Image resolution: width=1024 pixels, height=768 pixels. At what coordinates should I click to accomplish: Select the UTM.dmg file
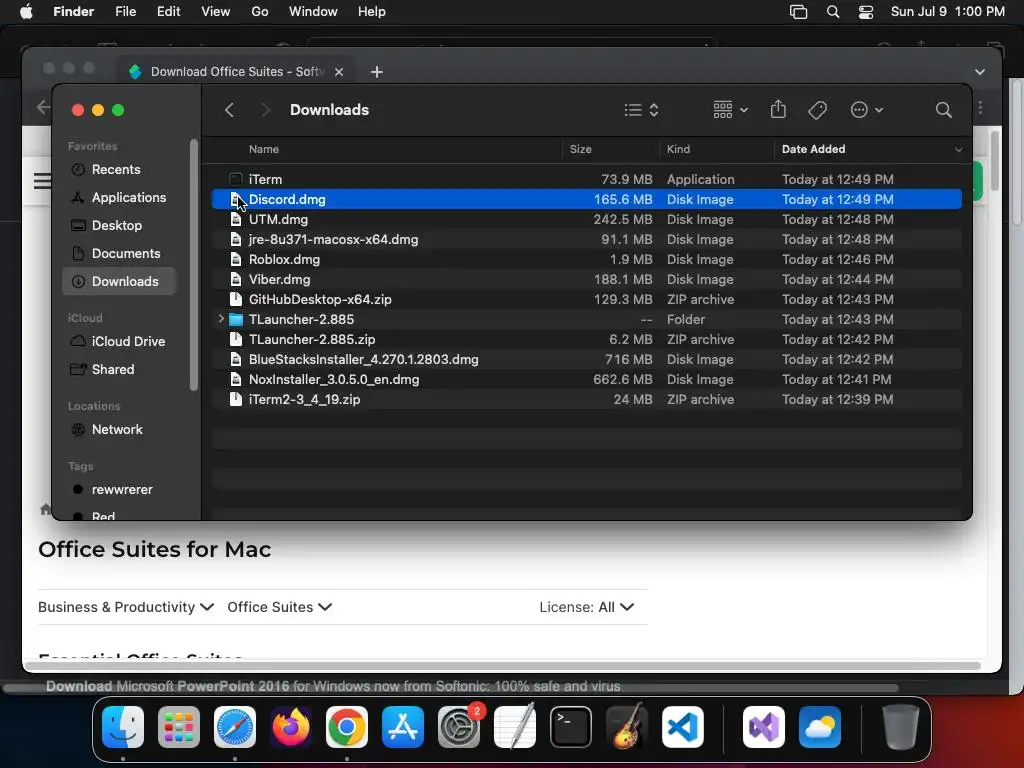(x=586, y=219)
